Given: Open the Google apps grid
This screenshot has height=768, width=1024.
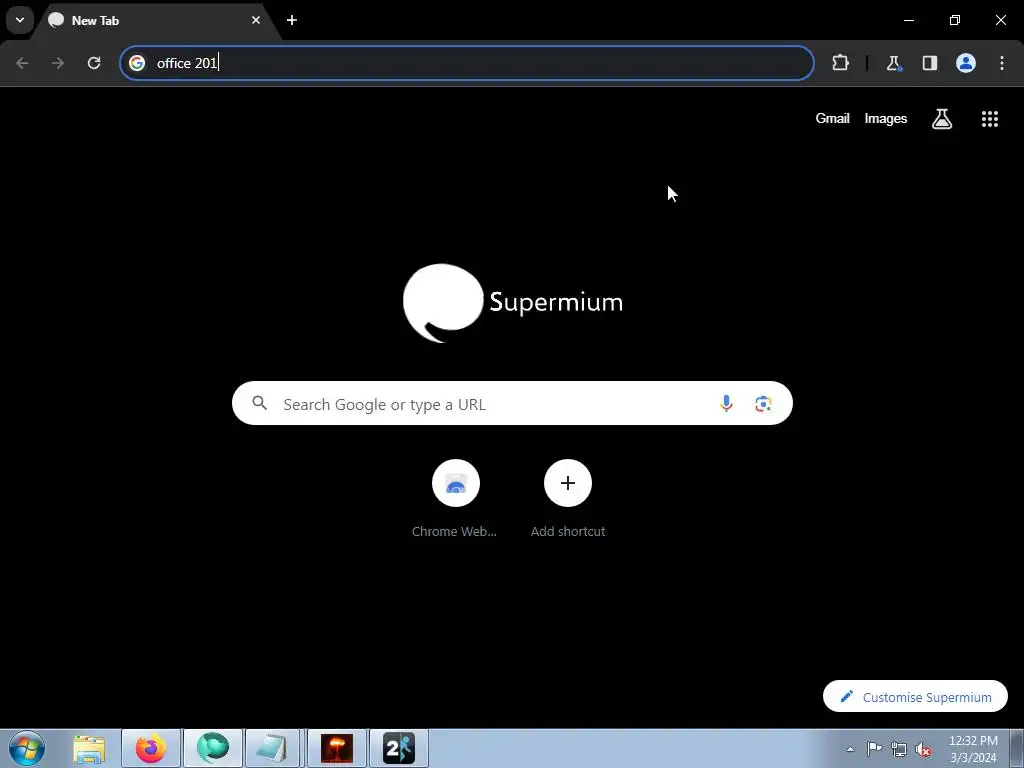Looking at the screenshot, I should (989, 119).
